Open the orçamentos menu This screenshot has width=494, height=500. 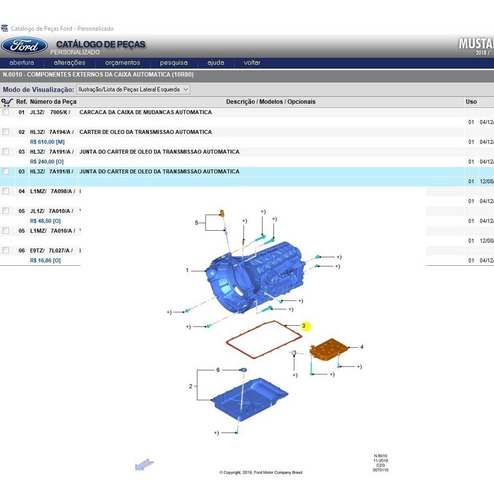(122, 63)
